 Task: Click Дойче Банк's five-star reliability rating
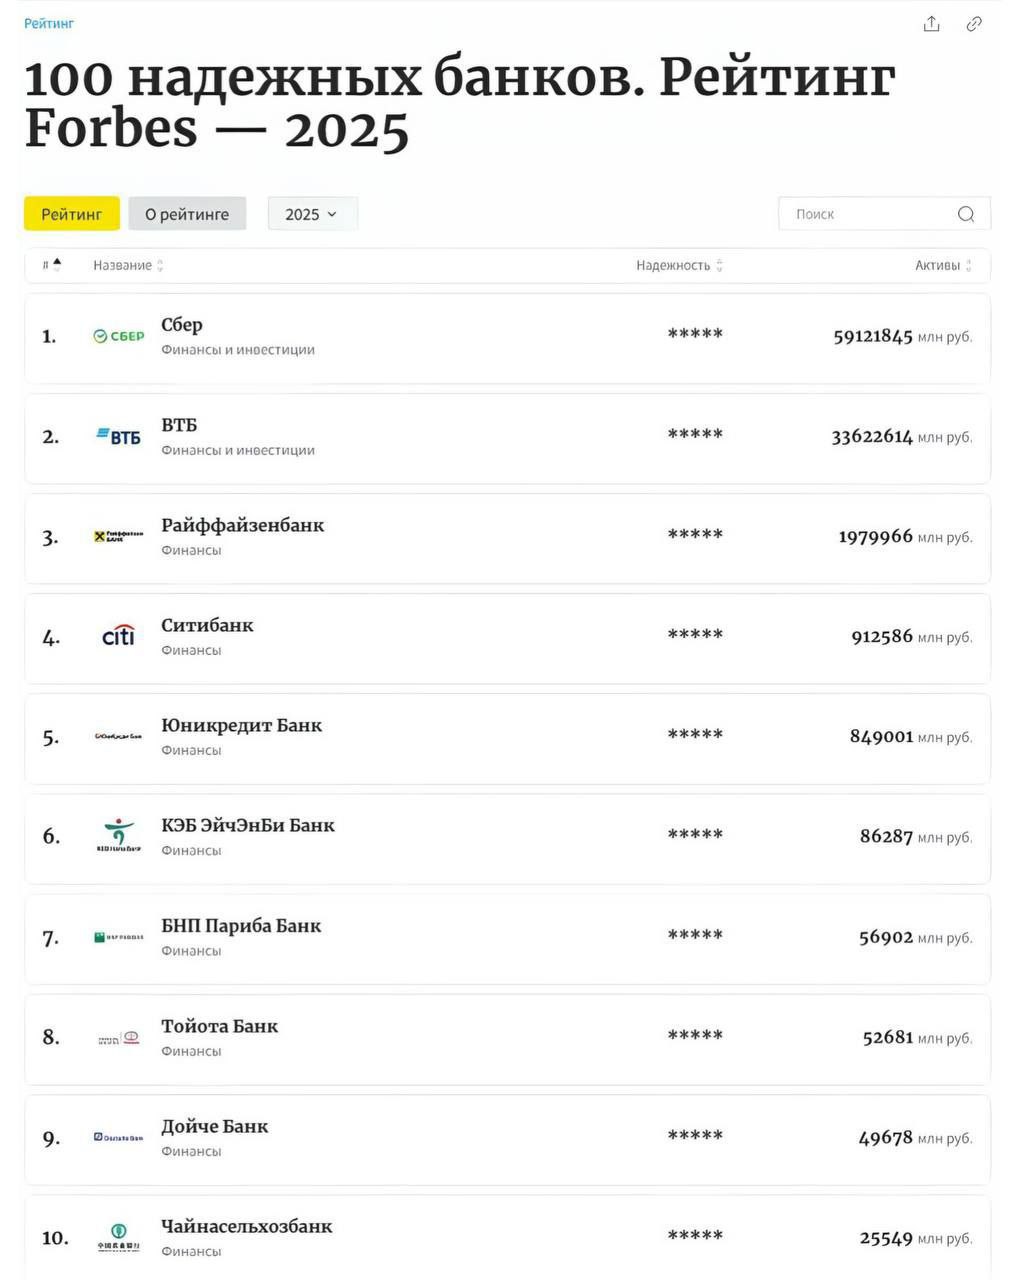click(x=695, y=1135)
